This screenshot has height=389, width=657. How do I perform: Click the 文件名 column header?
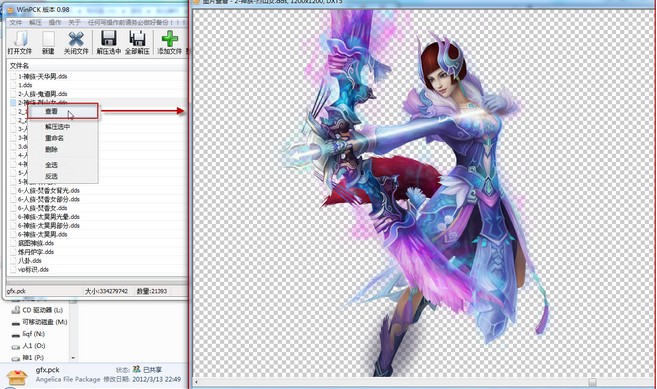19,66
